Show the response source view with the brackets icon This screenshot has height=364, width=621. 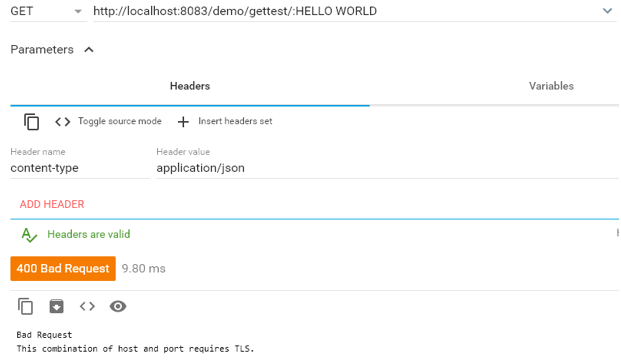pos(87,306)
